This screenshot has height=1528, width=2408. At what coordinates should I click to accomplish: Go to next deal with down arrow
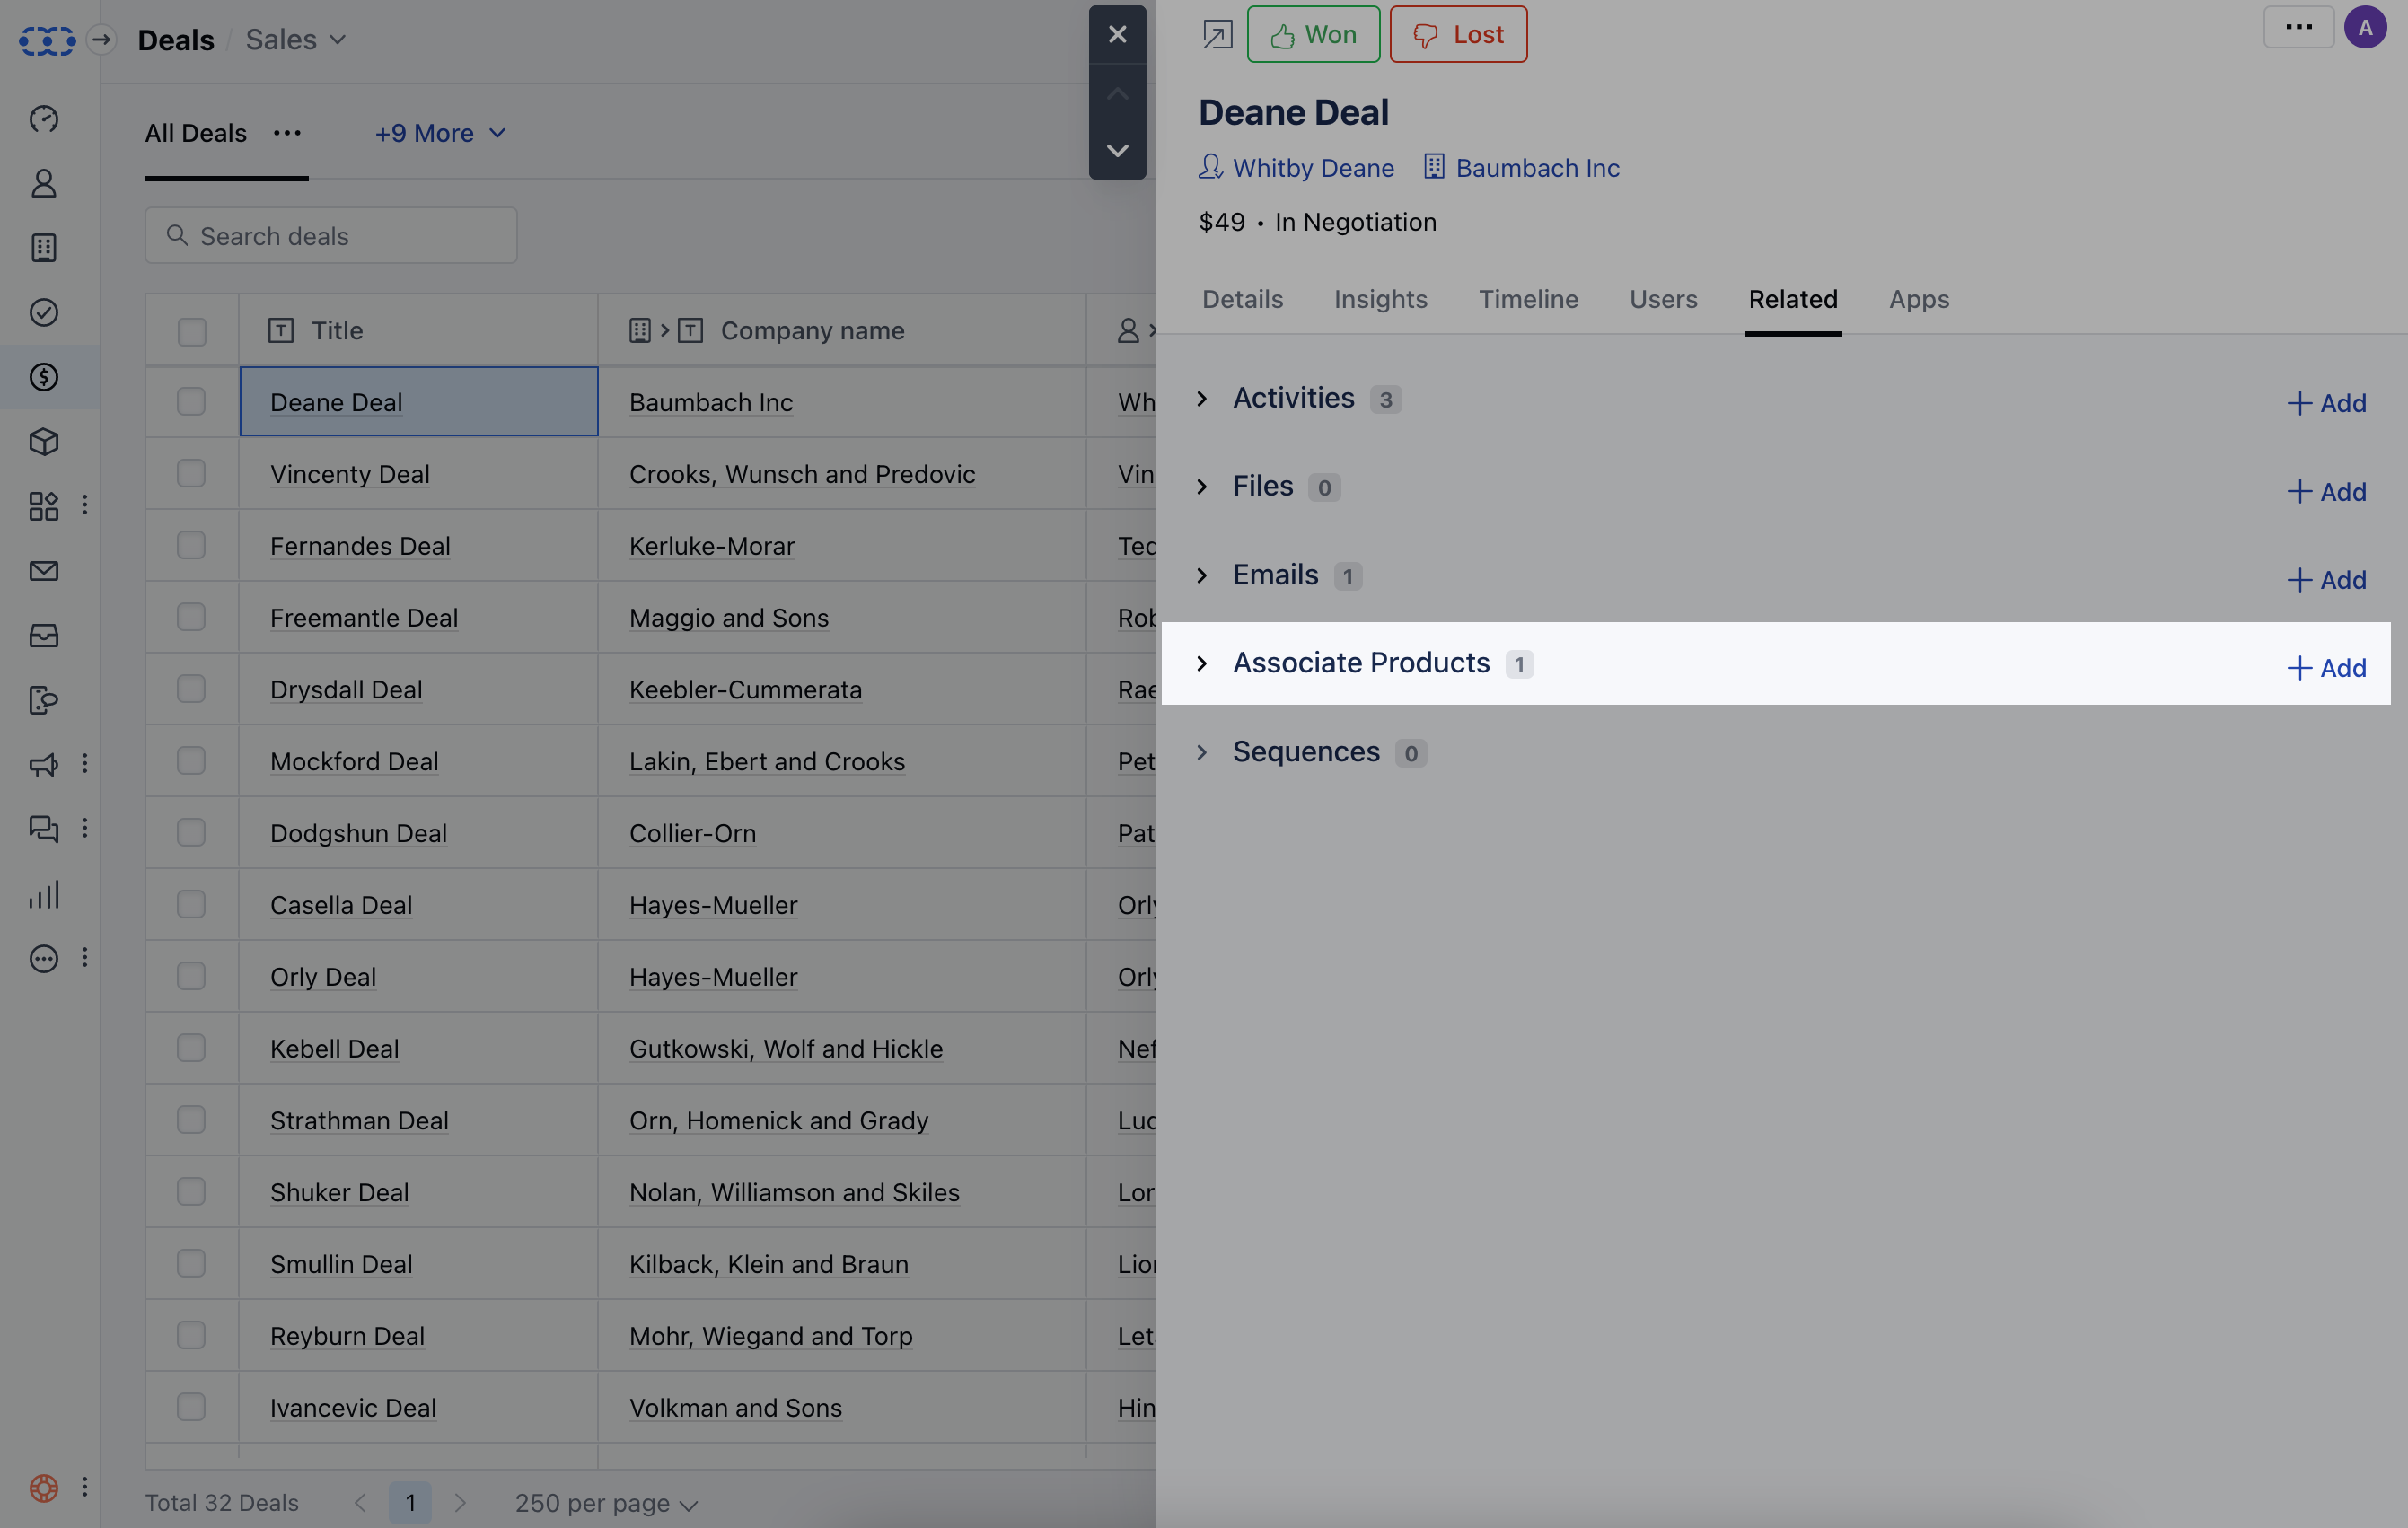point(1118,150)
